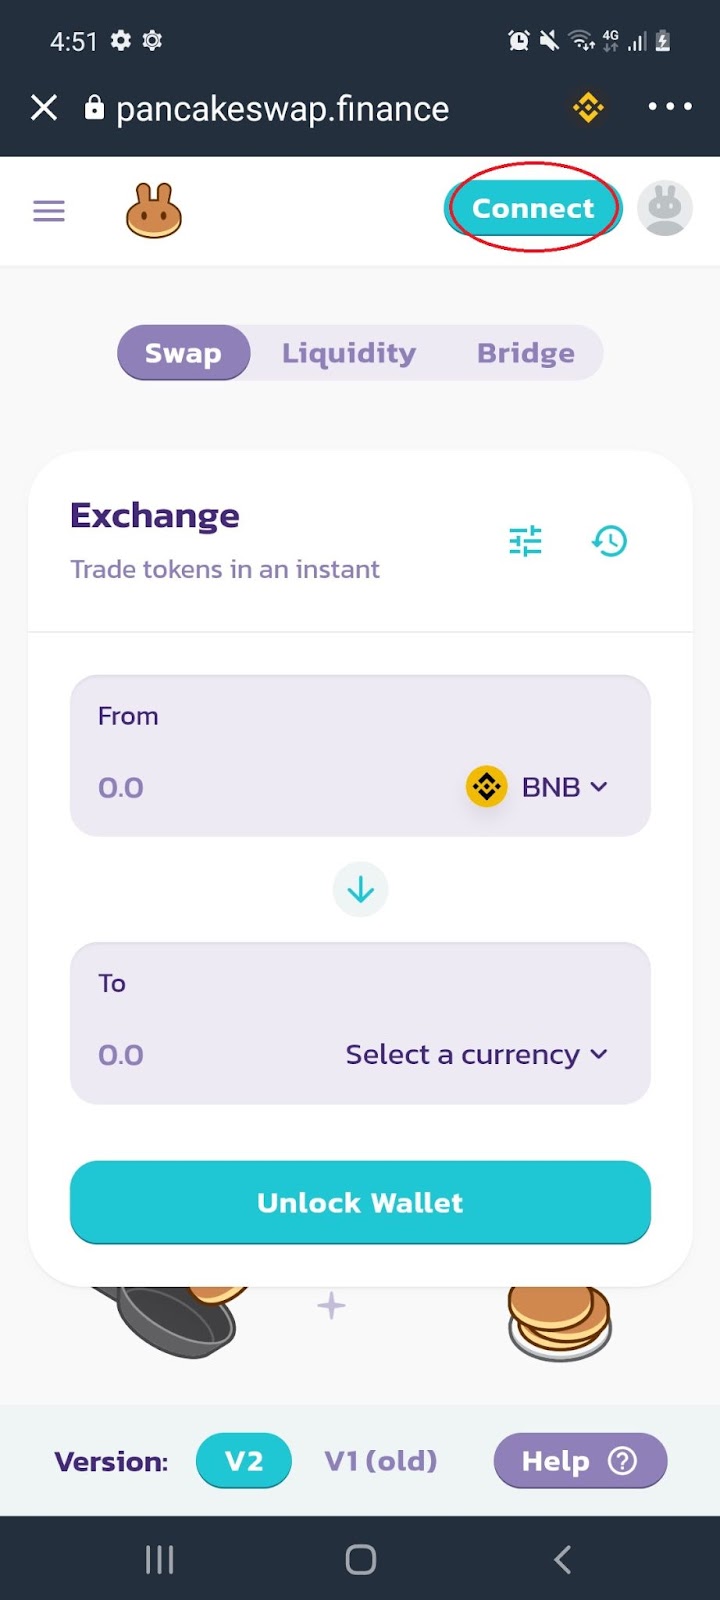720x1600 pixels.
Task: Switch tokens with the down arrow
Action: 360,889
